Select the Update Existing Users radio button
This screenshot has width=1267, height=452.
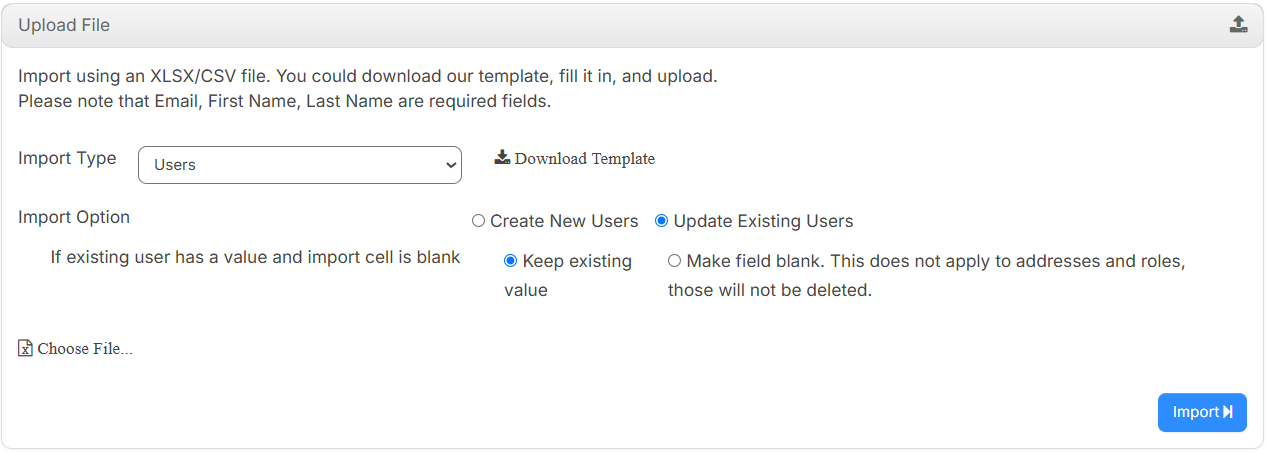(x=661, y=221)
